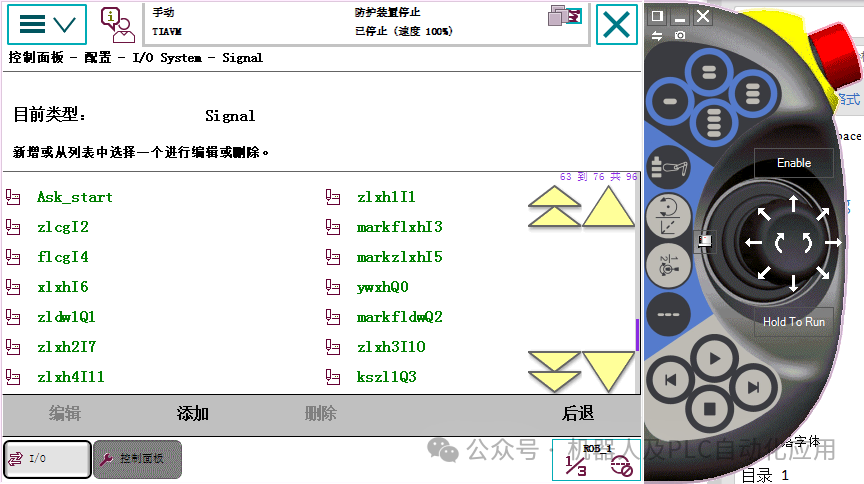Select the kszl1Q3 signal
Screen dimensions: 864x484
(386, 377)
